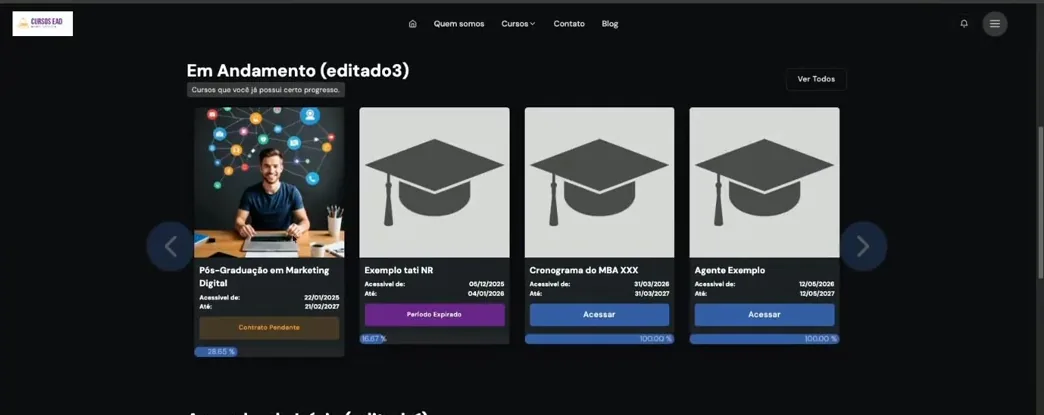This screenshot has height=415, width=1044.
Task: Click the Exemplo tati NR title
Action: coord(399,270)
